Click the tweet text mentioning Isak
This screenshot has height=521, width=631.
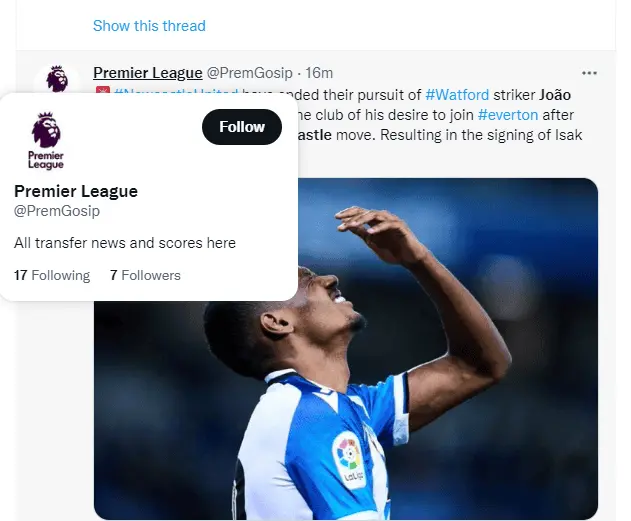[450, 135]
